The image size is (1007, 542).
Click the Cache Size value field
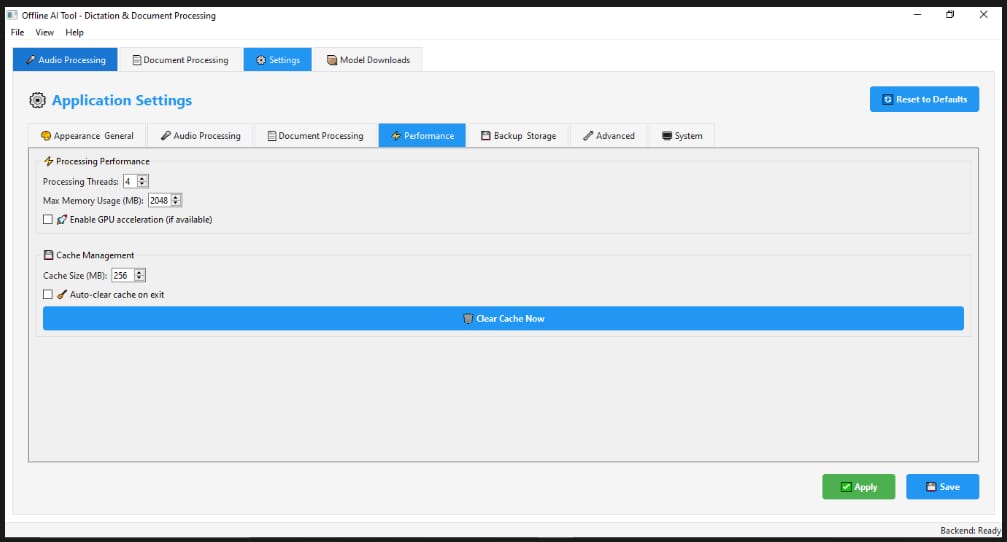[123, 275]
